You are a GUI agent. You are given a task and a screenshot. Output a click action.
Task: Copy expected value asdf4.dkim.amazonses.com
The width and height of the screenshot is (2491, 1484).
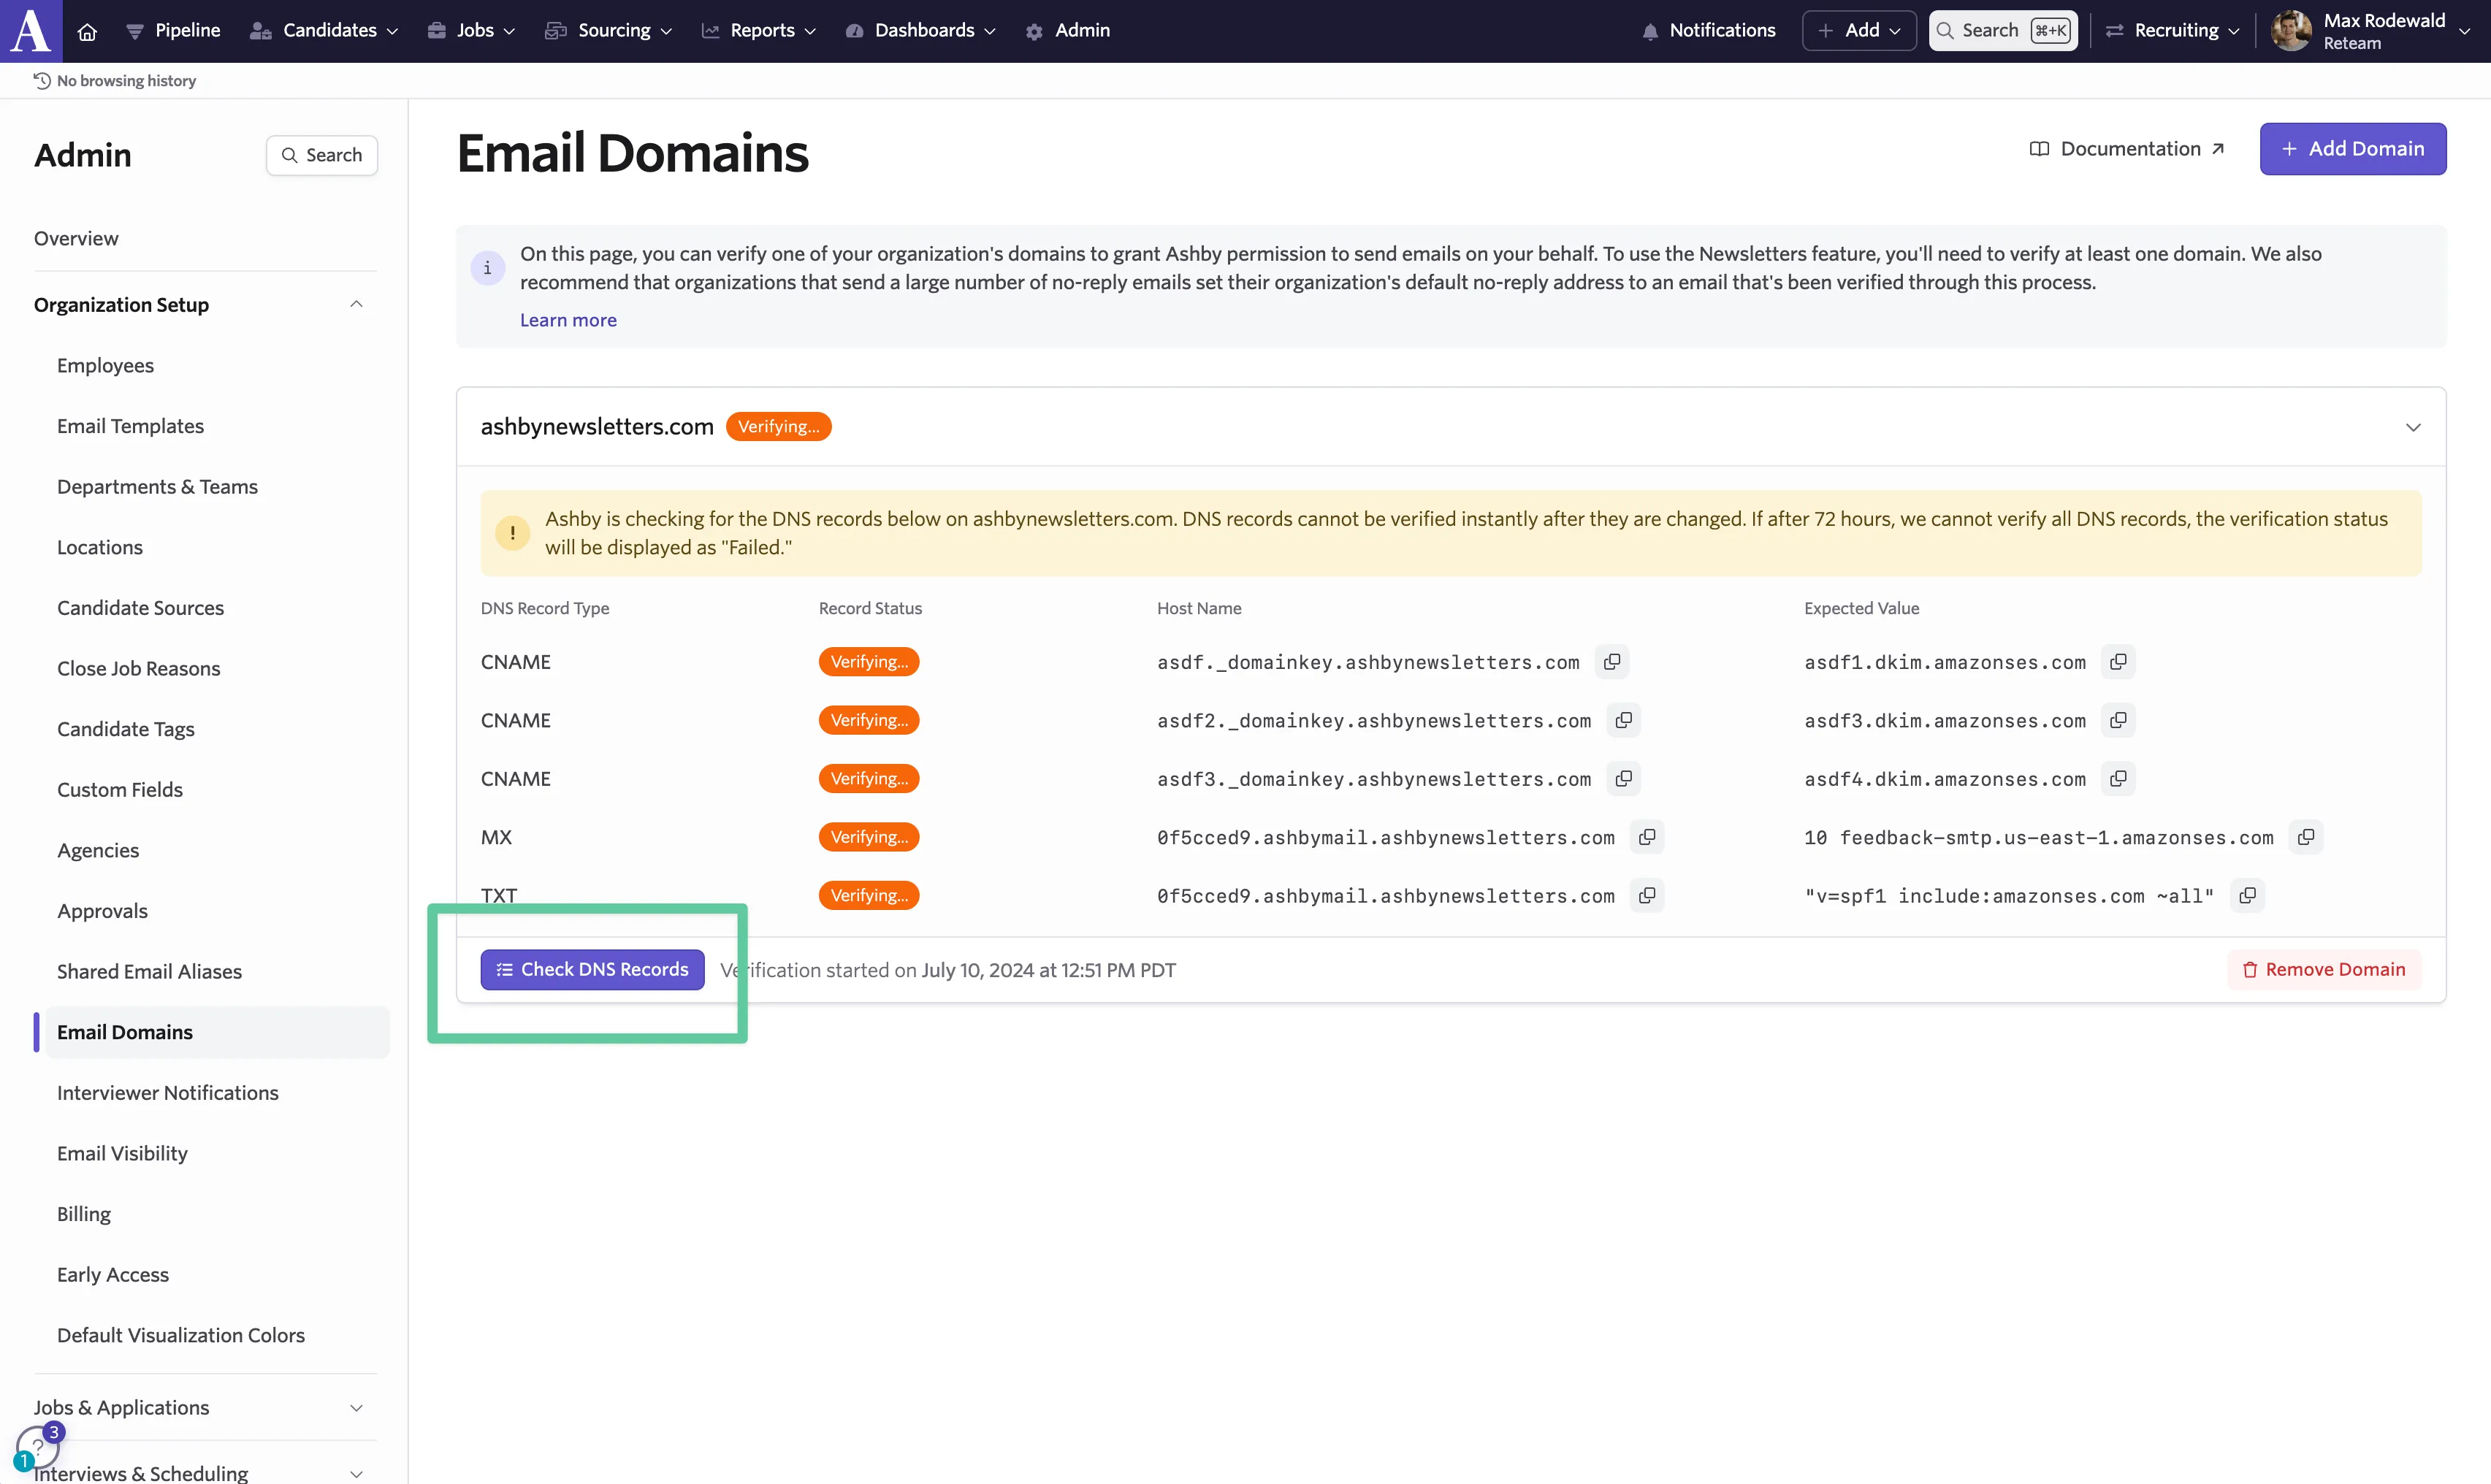point(2118,779)
